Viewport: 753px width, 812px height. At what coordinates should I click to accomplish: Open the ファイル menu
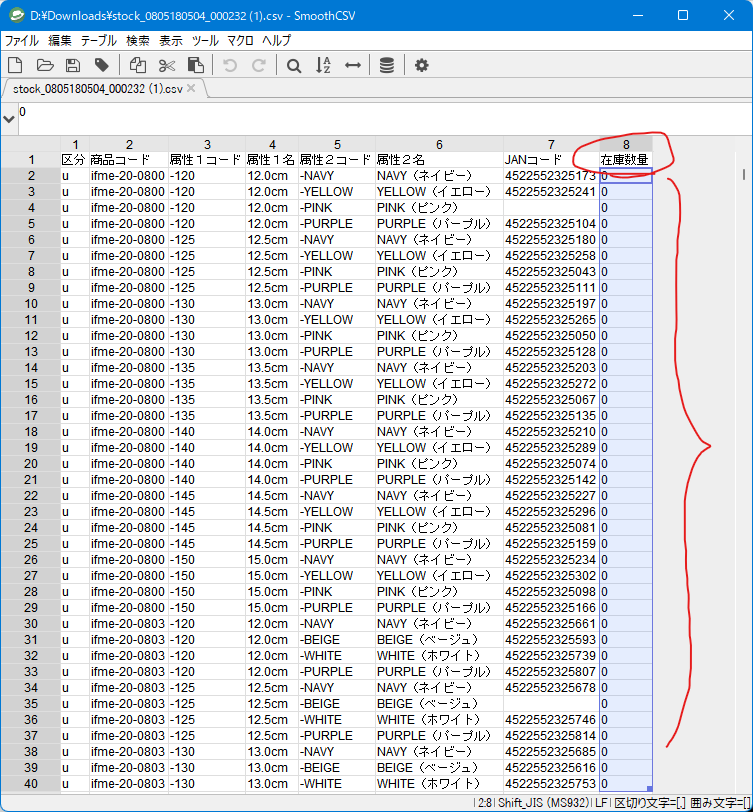point(21,41)
